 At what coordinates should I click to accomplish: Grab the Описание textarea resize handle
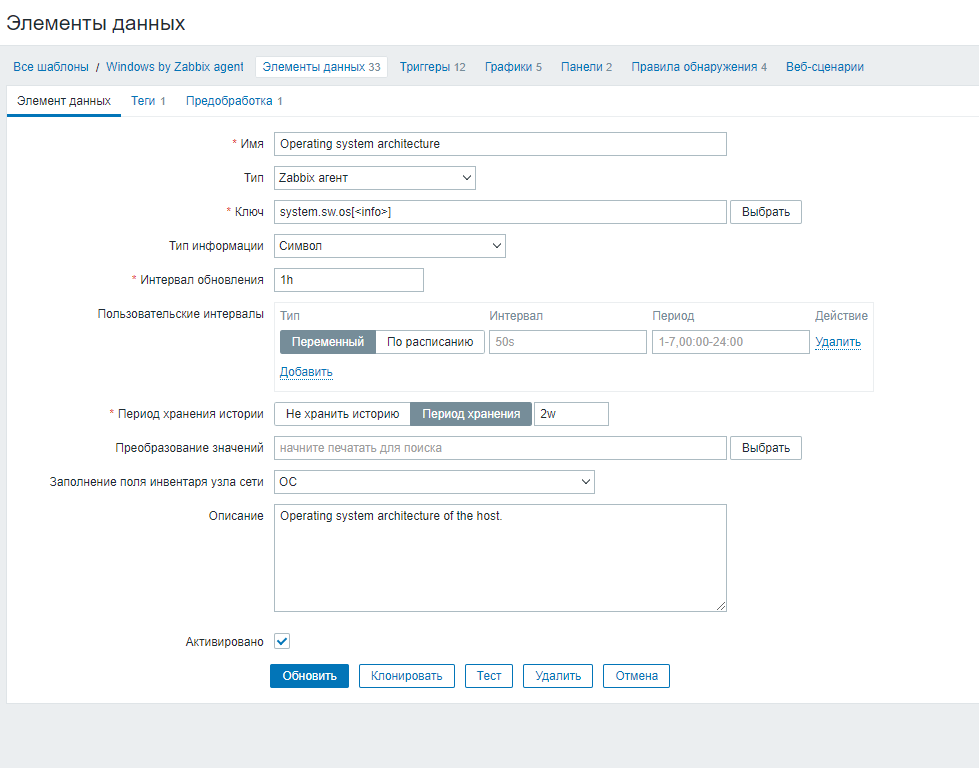point(721,605)
